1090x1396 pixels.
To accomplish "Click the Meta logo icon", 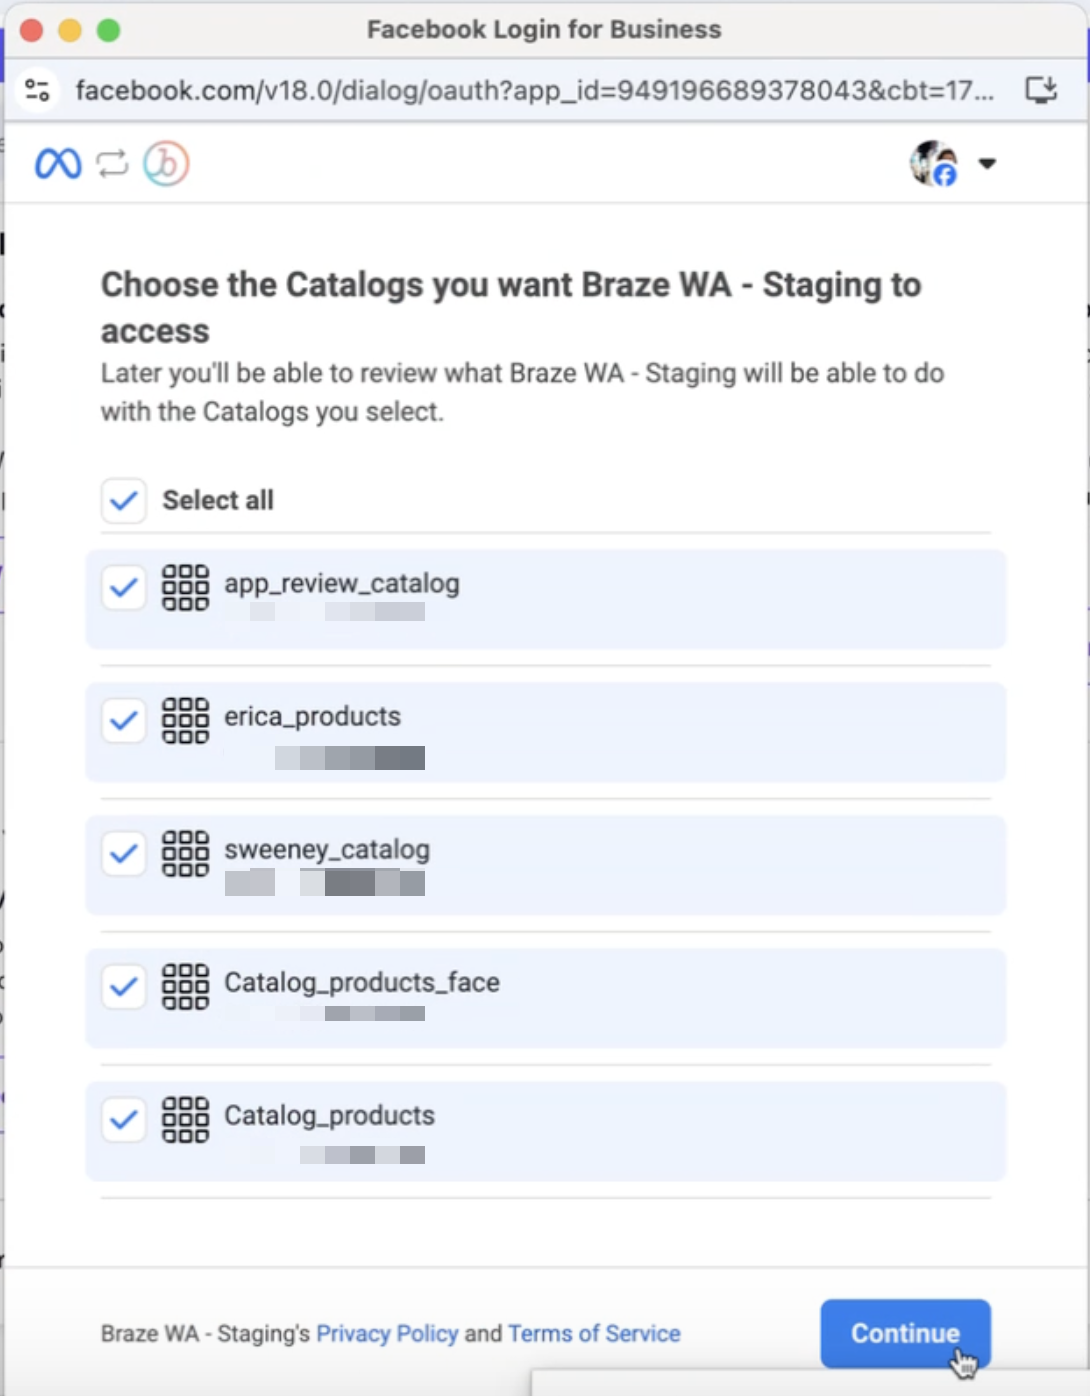I will (x=58, y=163).
